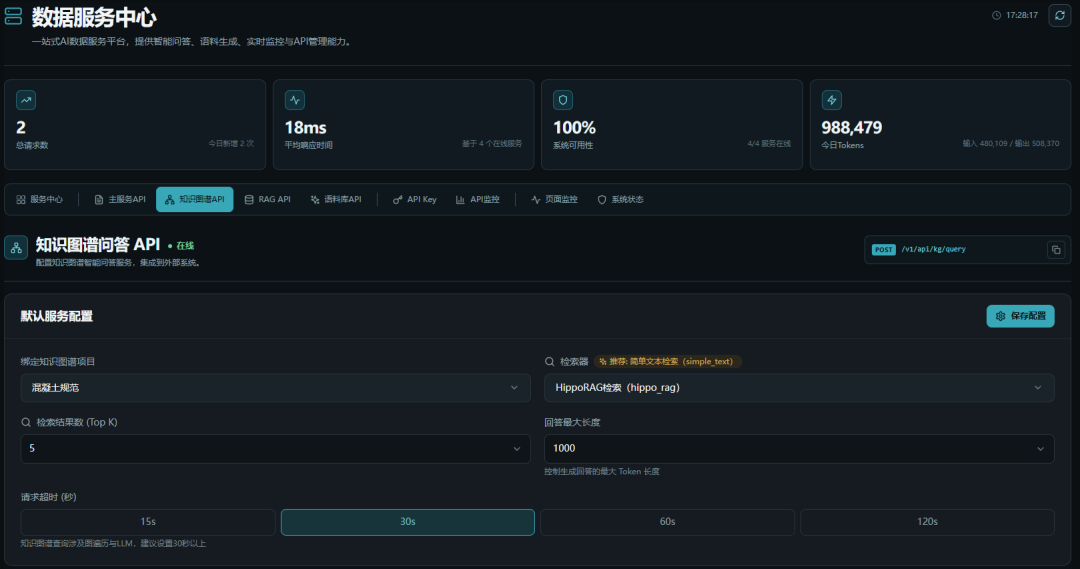Click the clock icon beside 17:28:17
Screen dimensions: 1080x569
coord(996,15)
